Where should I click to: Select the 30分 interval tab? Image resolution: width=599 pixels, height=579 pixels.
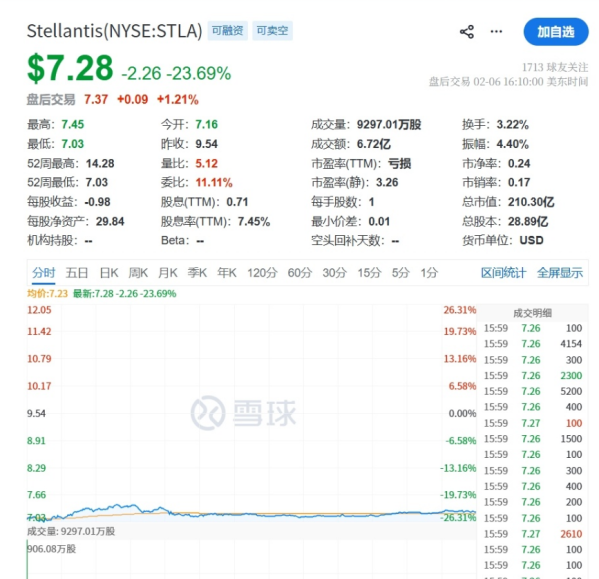335,273
